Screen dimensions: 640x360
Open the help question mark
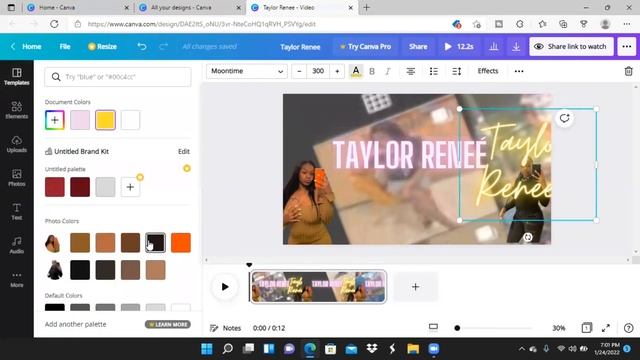628,328
